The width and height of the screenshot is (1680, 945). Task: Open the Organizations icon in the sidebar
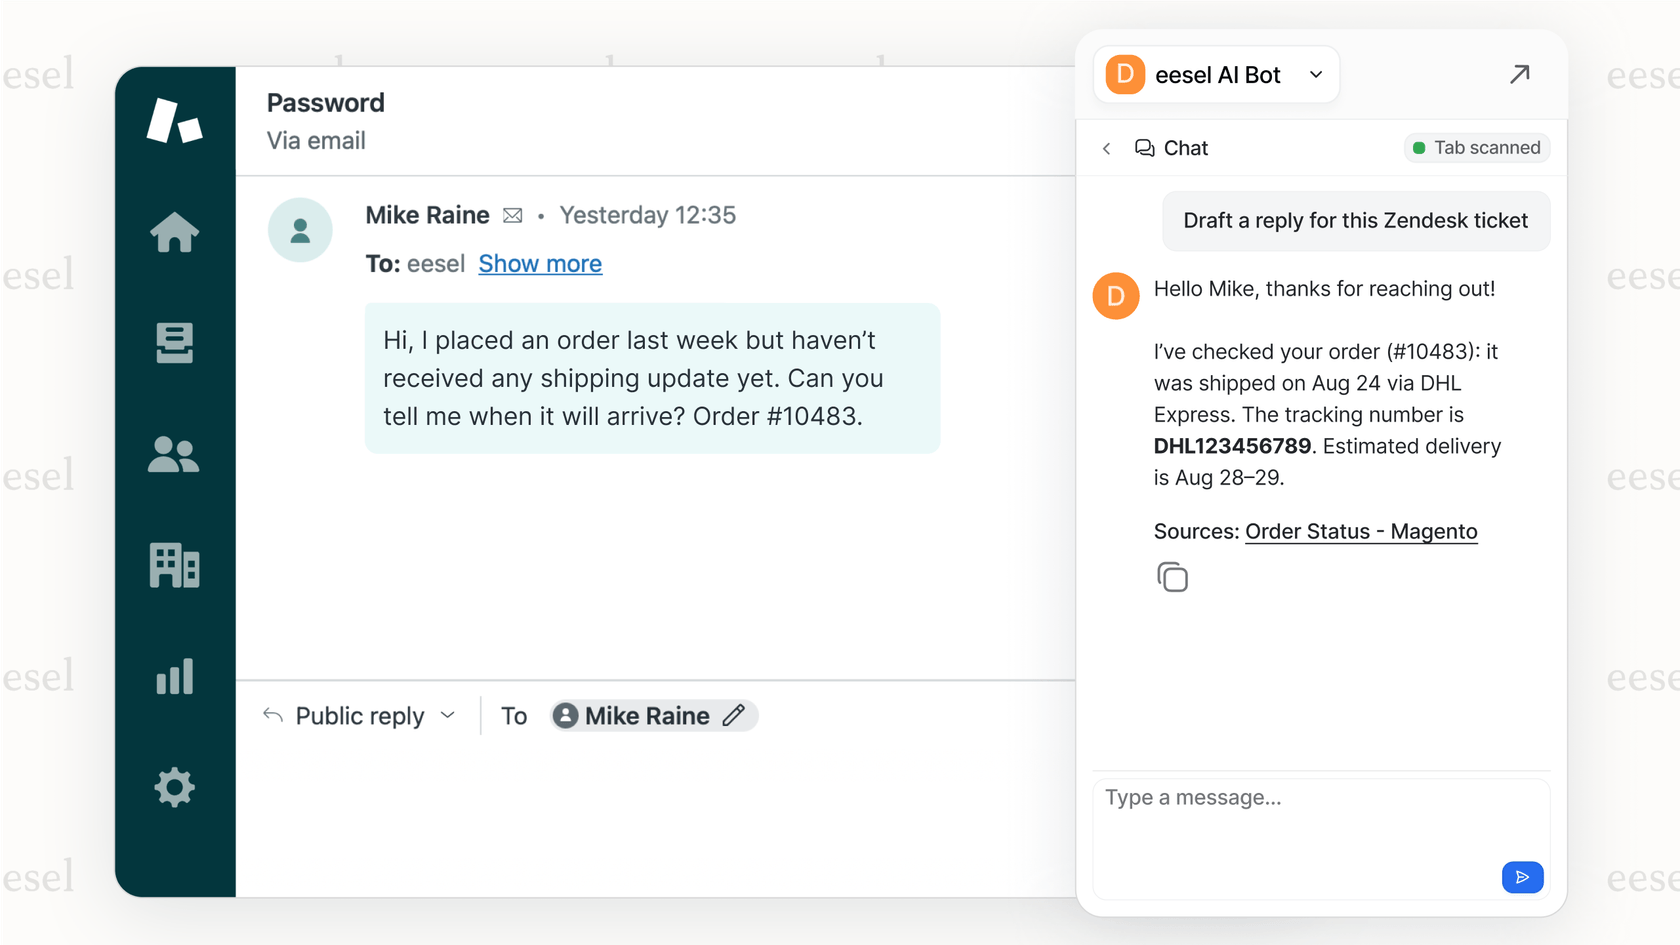coord(175,566)
